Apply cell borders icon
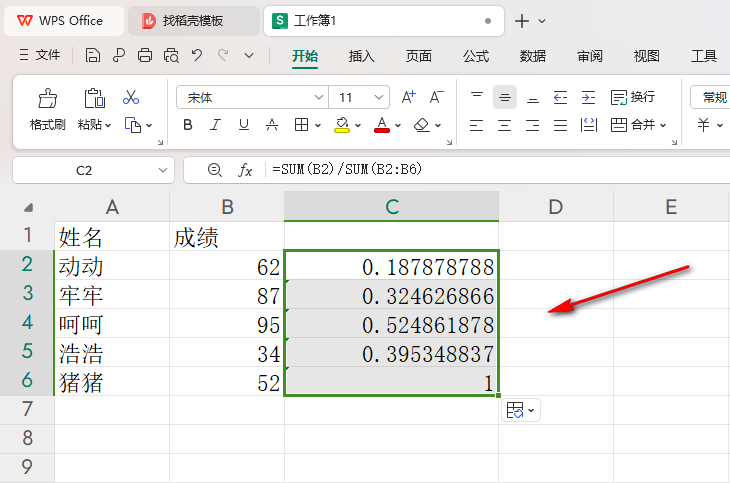This screenshot has width=730, height=483. pos(301,125)
